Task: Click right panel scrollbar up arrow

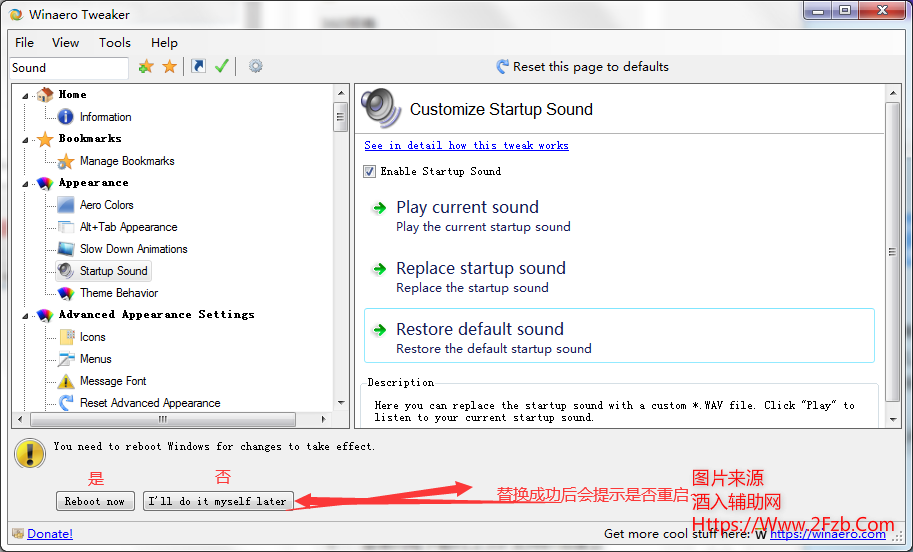Action: 893,93
